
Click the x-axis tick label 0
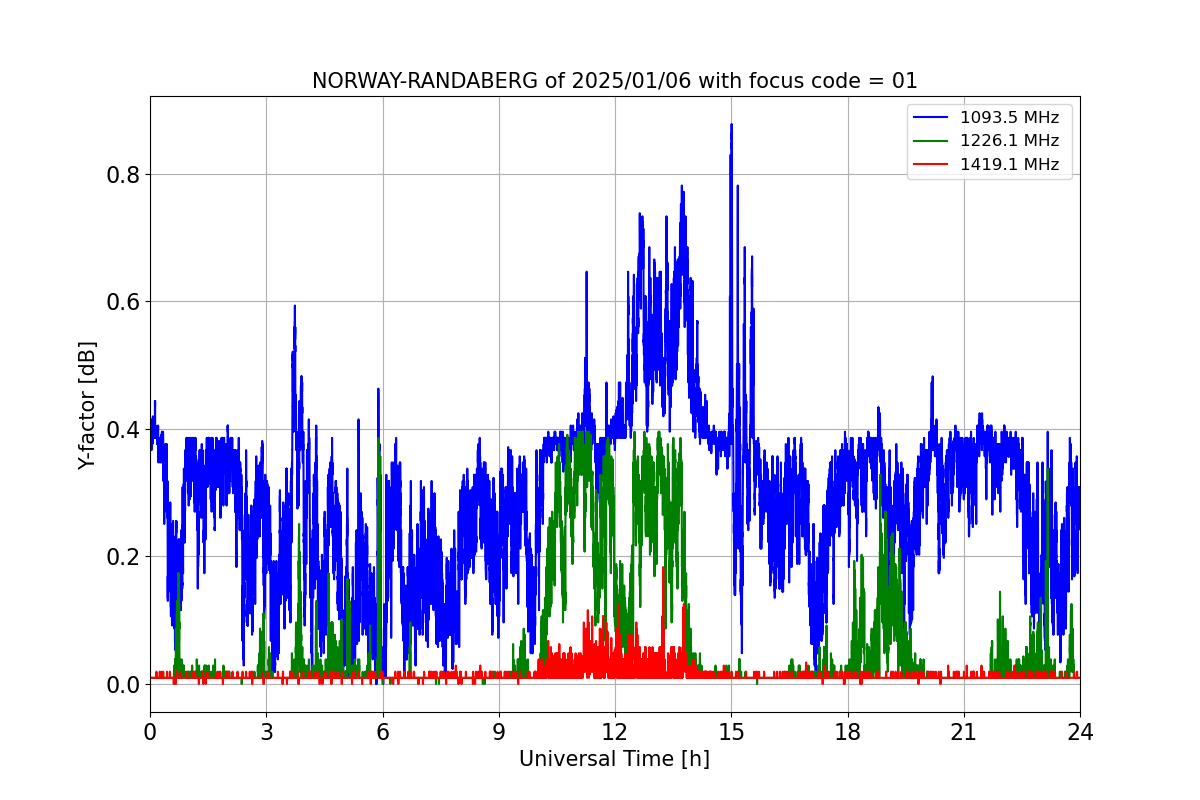point(150,732)
